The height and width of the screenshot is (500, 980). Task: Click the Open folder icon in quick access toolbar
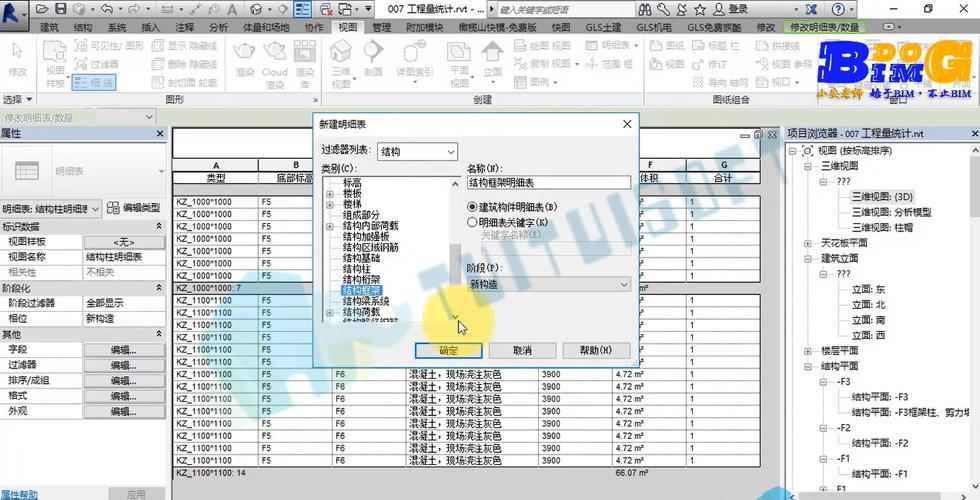click(x=42, y=9)
